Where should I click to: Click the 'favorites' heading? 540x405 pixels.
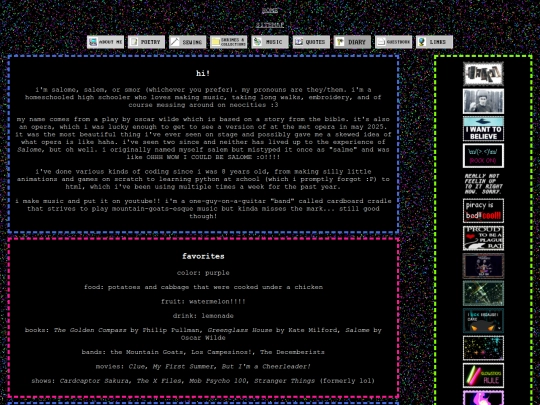[203, 256]
